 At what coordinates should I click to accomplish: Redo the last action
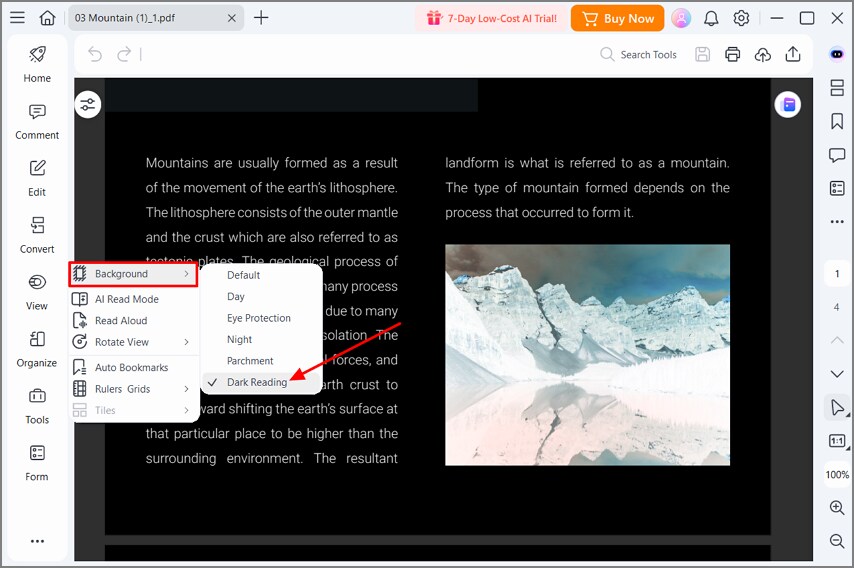124,54
